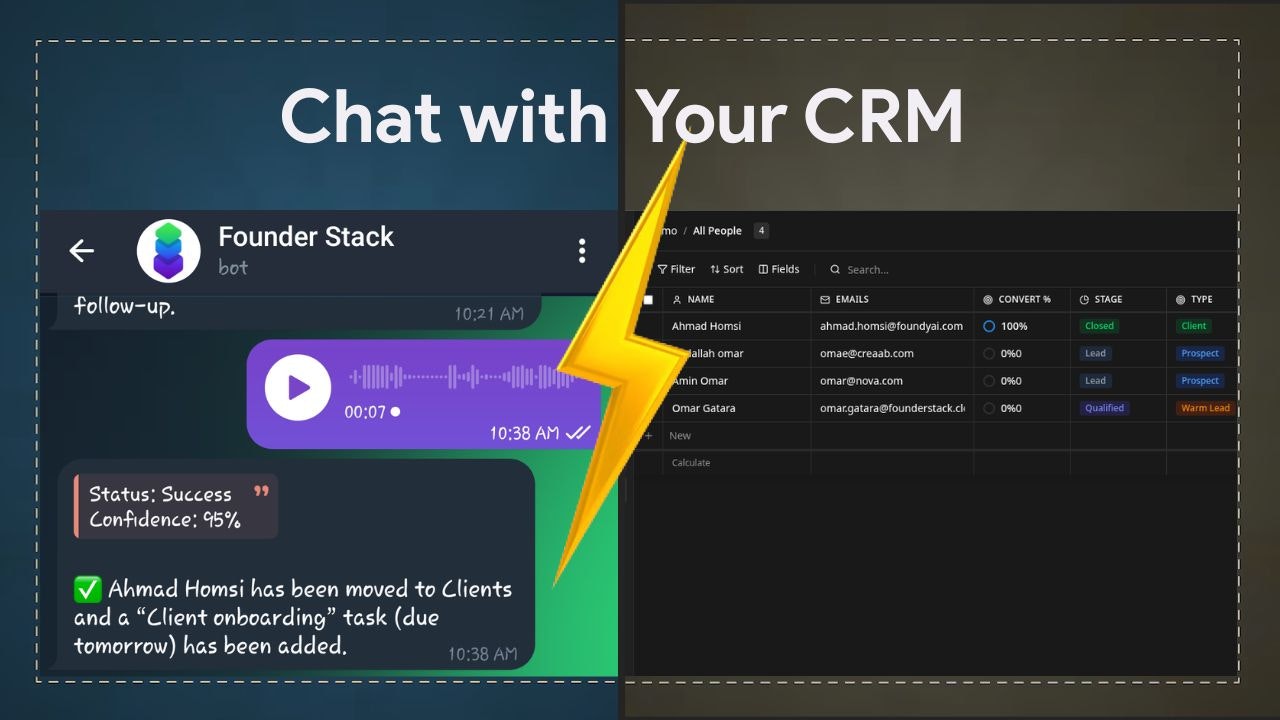
Task: Click the search magnifier icon
Action: pyautogui.click(x=835, y=269)
